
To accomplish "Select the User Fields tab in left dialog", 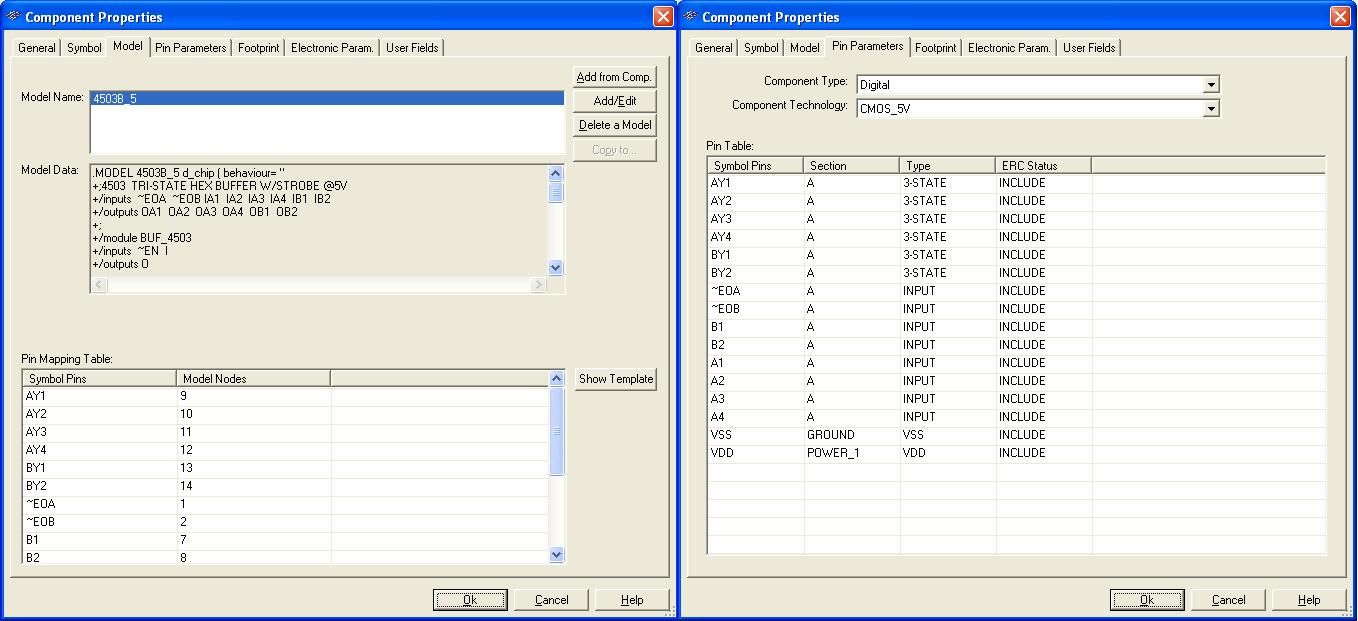I will 412,48.
